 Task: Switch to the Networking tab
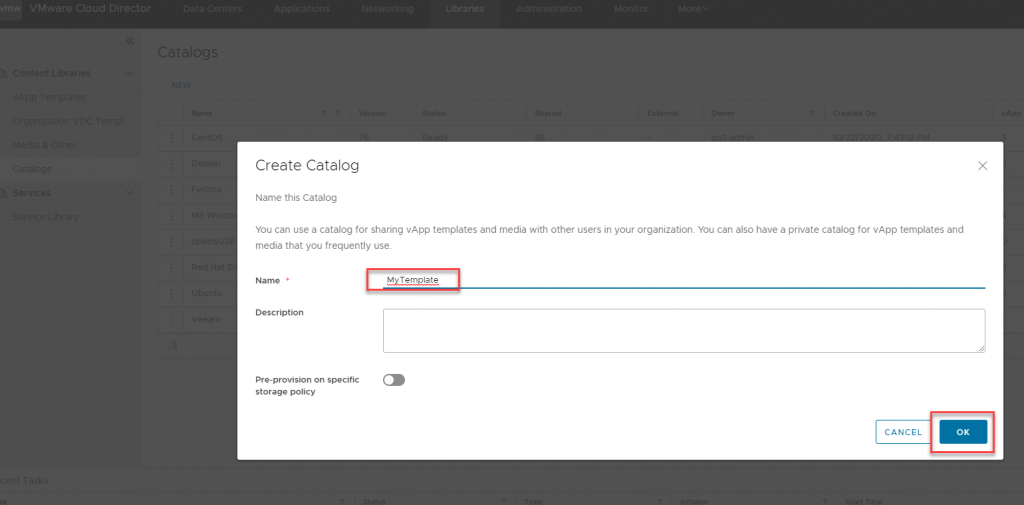point(387,9)
